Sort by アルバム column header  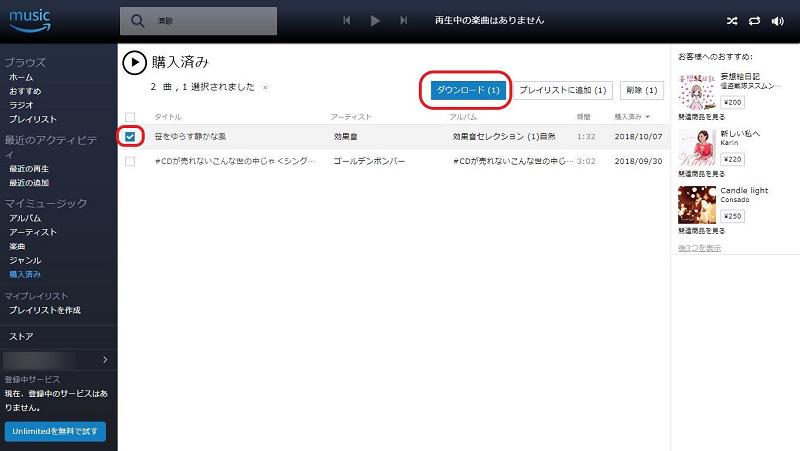pyautogui.click(x=463, y=117)
